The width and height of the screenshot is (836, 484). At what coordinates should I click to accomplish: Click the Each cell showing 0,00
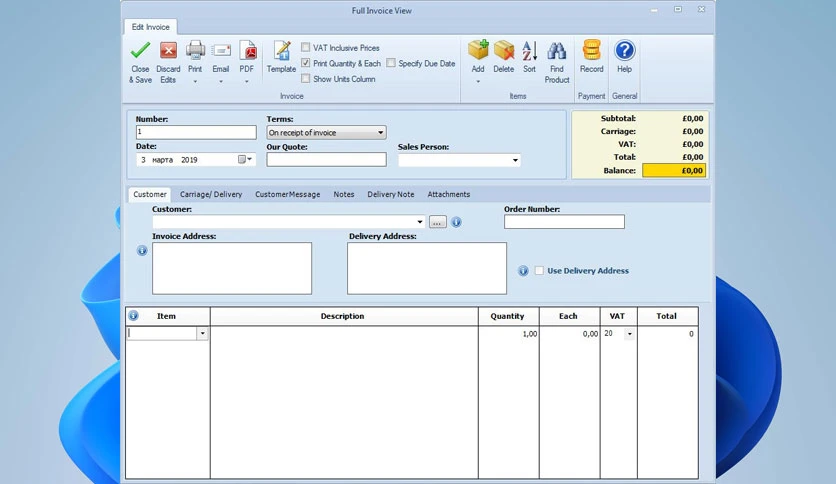pos(569,334)
